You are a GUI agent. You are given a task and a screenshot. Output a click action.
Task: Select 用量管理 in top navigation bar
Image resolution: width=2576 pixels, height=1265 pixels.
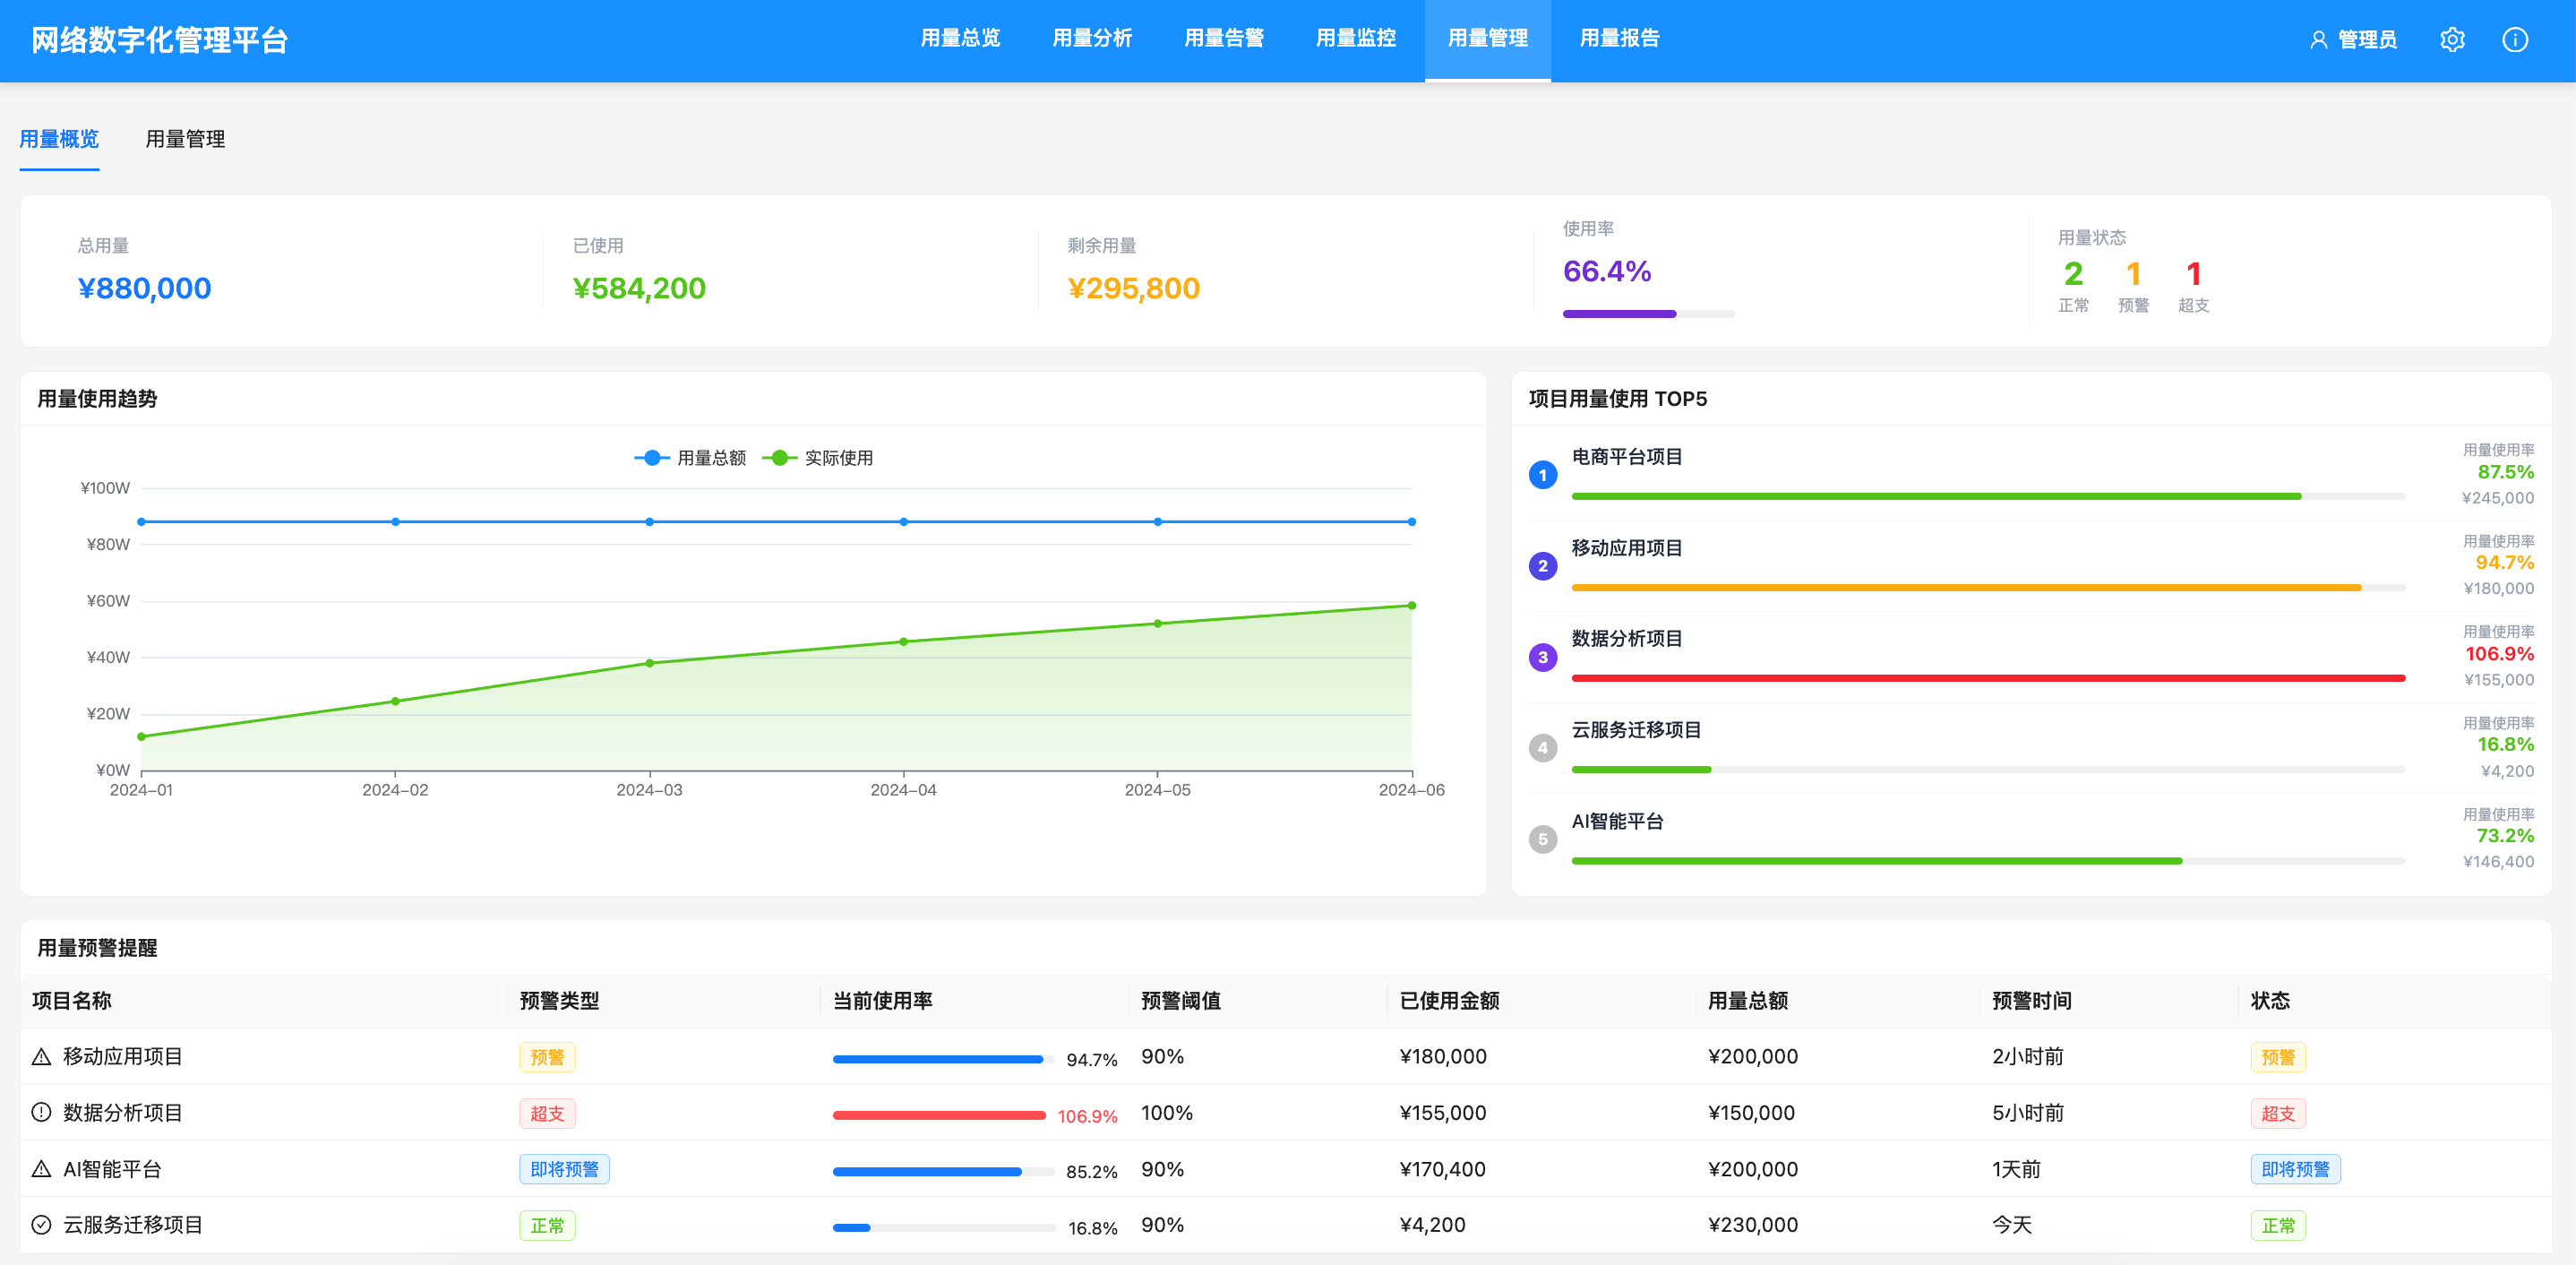coord(1488,39)
